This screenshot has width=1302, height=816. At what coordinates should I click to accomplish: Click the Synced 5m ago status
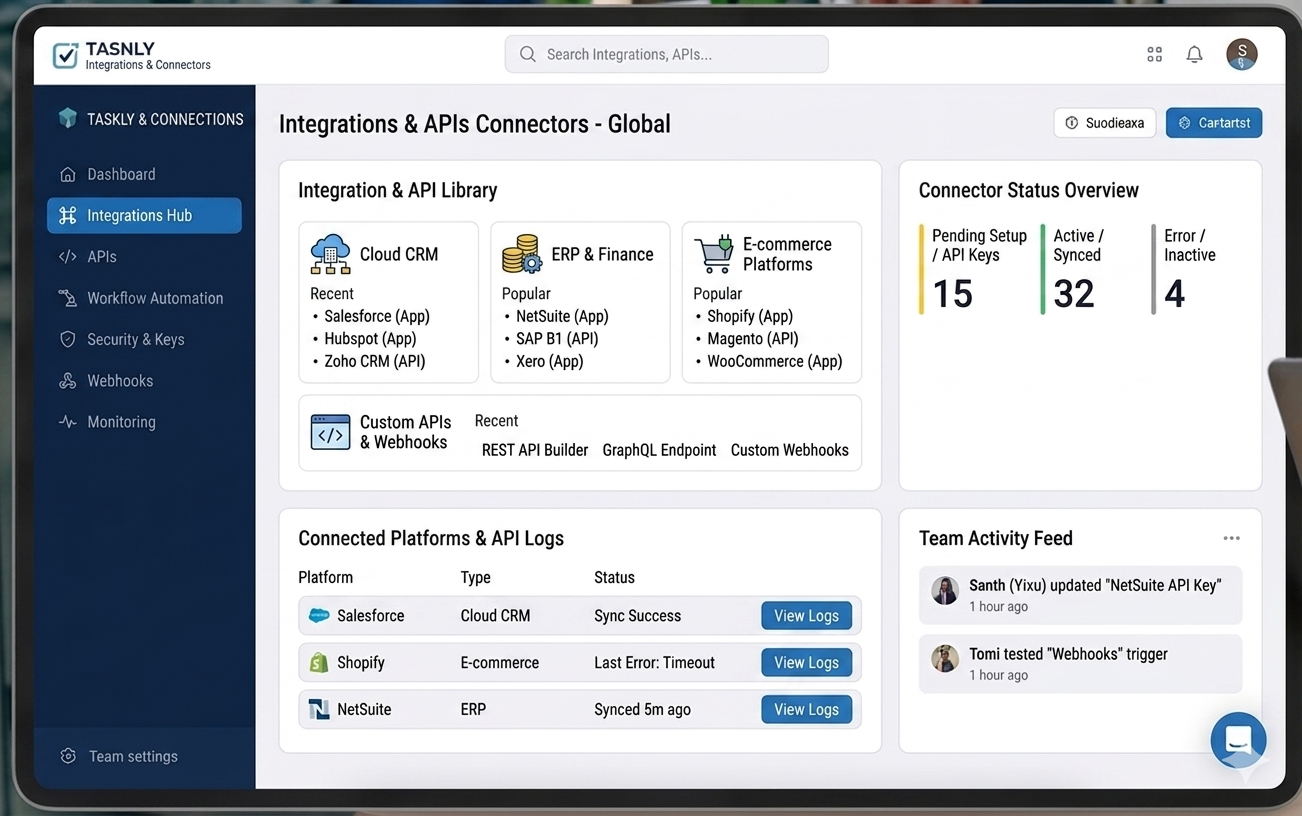642,709
